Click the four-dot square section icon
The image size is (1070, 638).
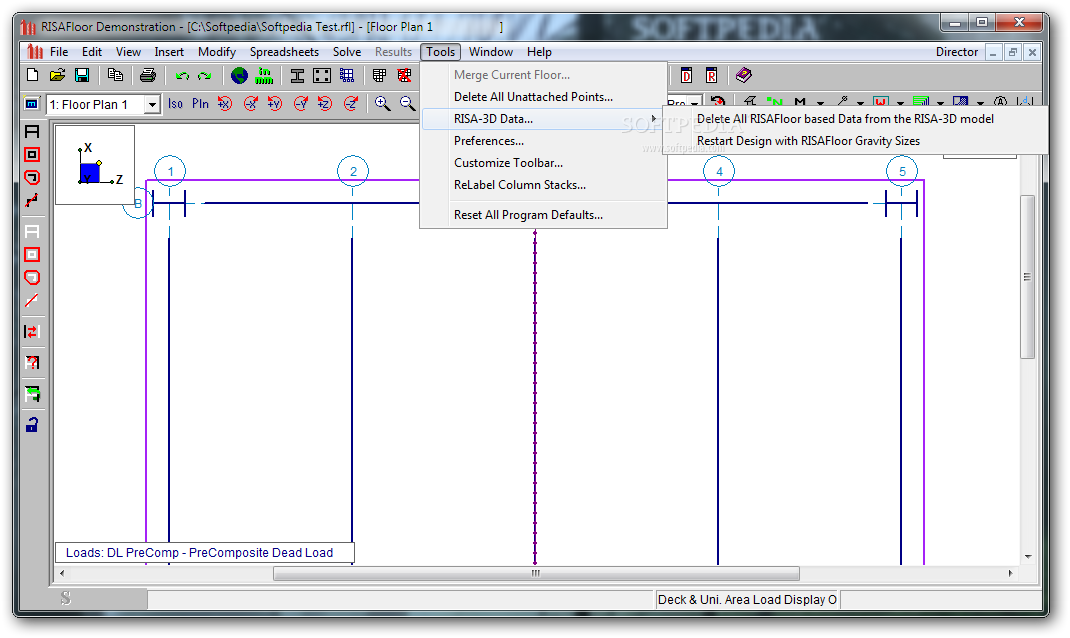pyautogui.click(x=322, y=75)
